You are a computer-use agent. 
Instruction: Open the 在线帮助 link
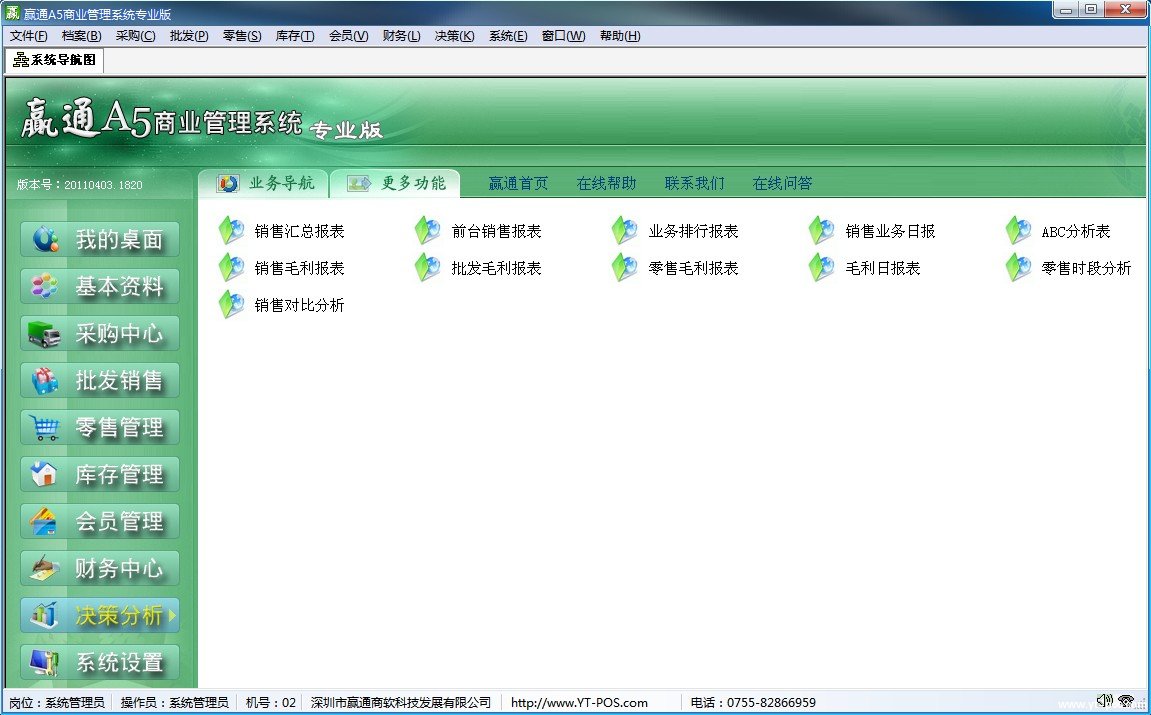(606, 184)
